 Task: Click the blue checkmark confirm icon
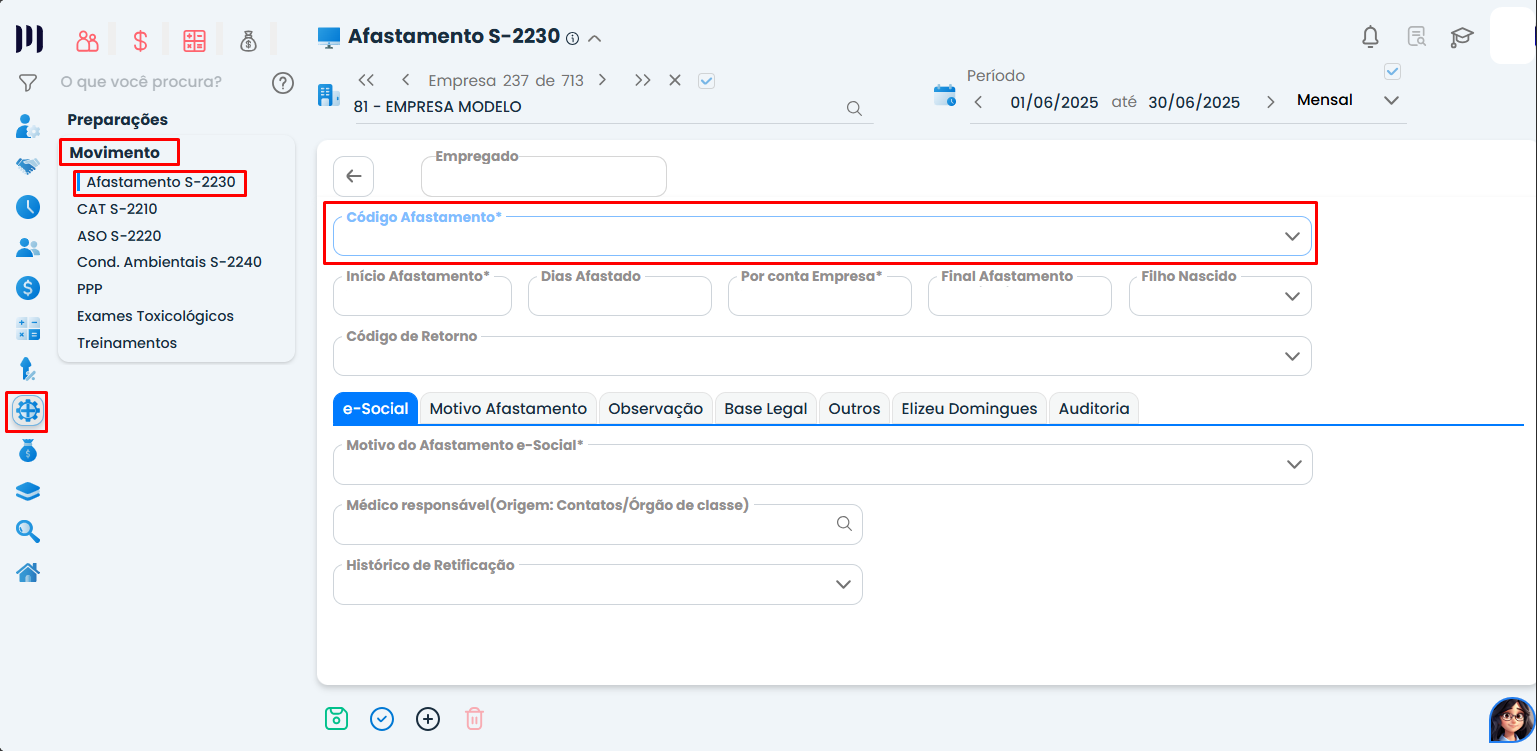tap(382, 718)
